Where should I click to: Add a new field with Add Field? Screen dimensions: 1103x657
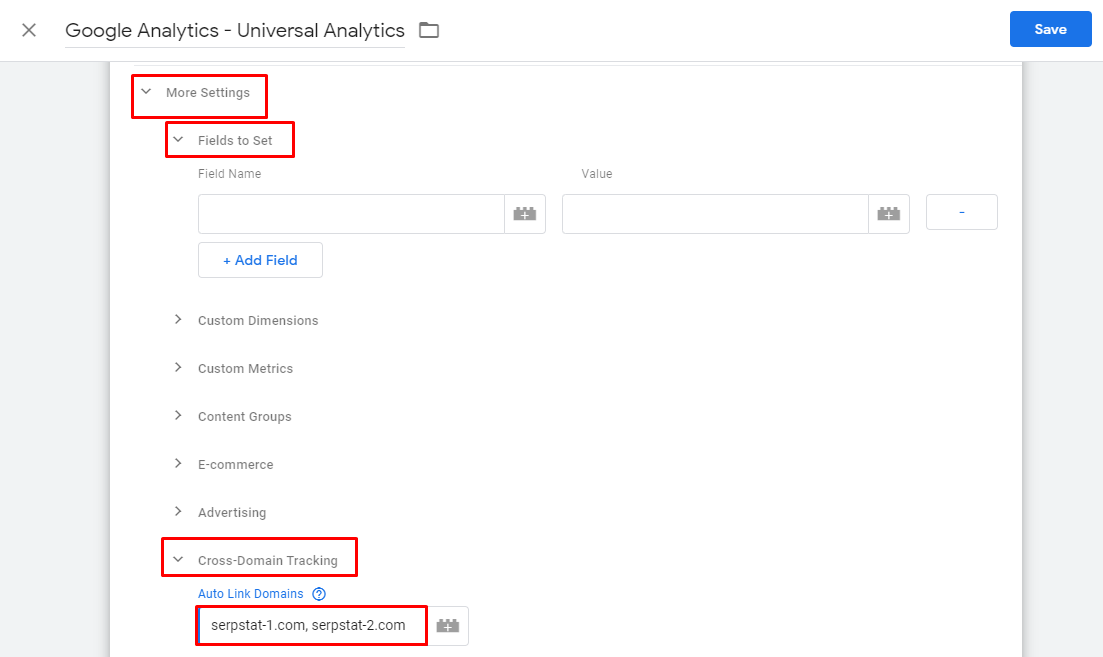coord(260,259)
